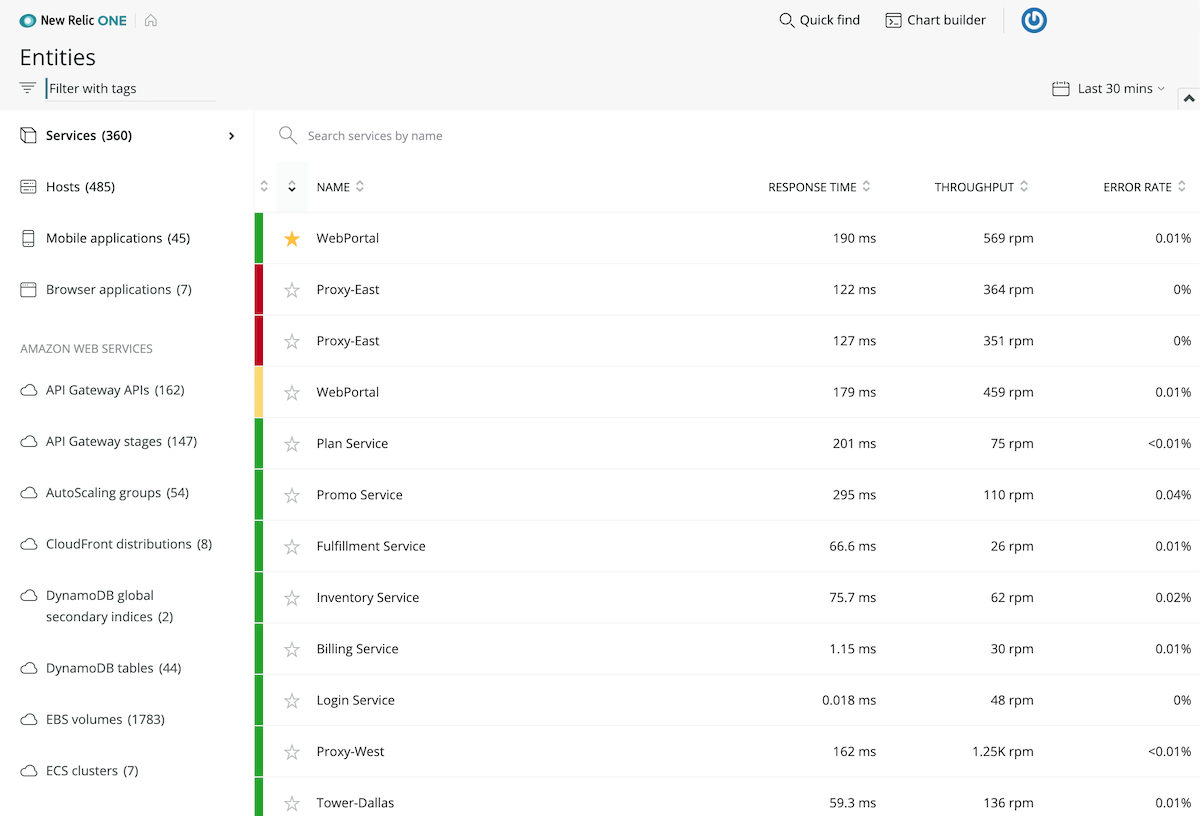Sort the table by ERROR RATE

pyautogui.click(x=1144, y=187)
